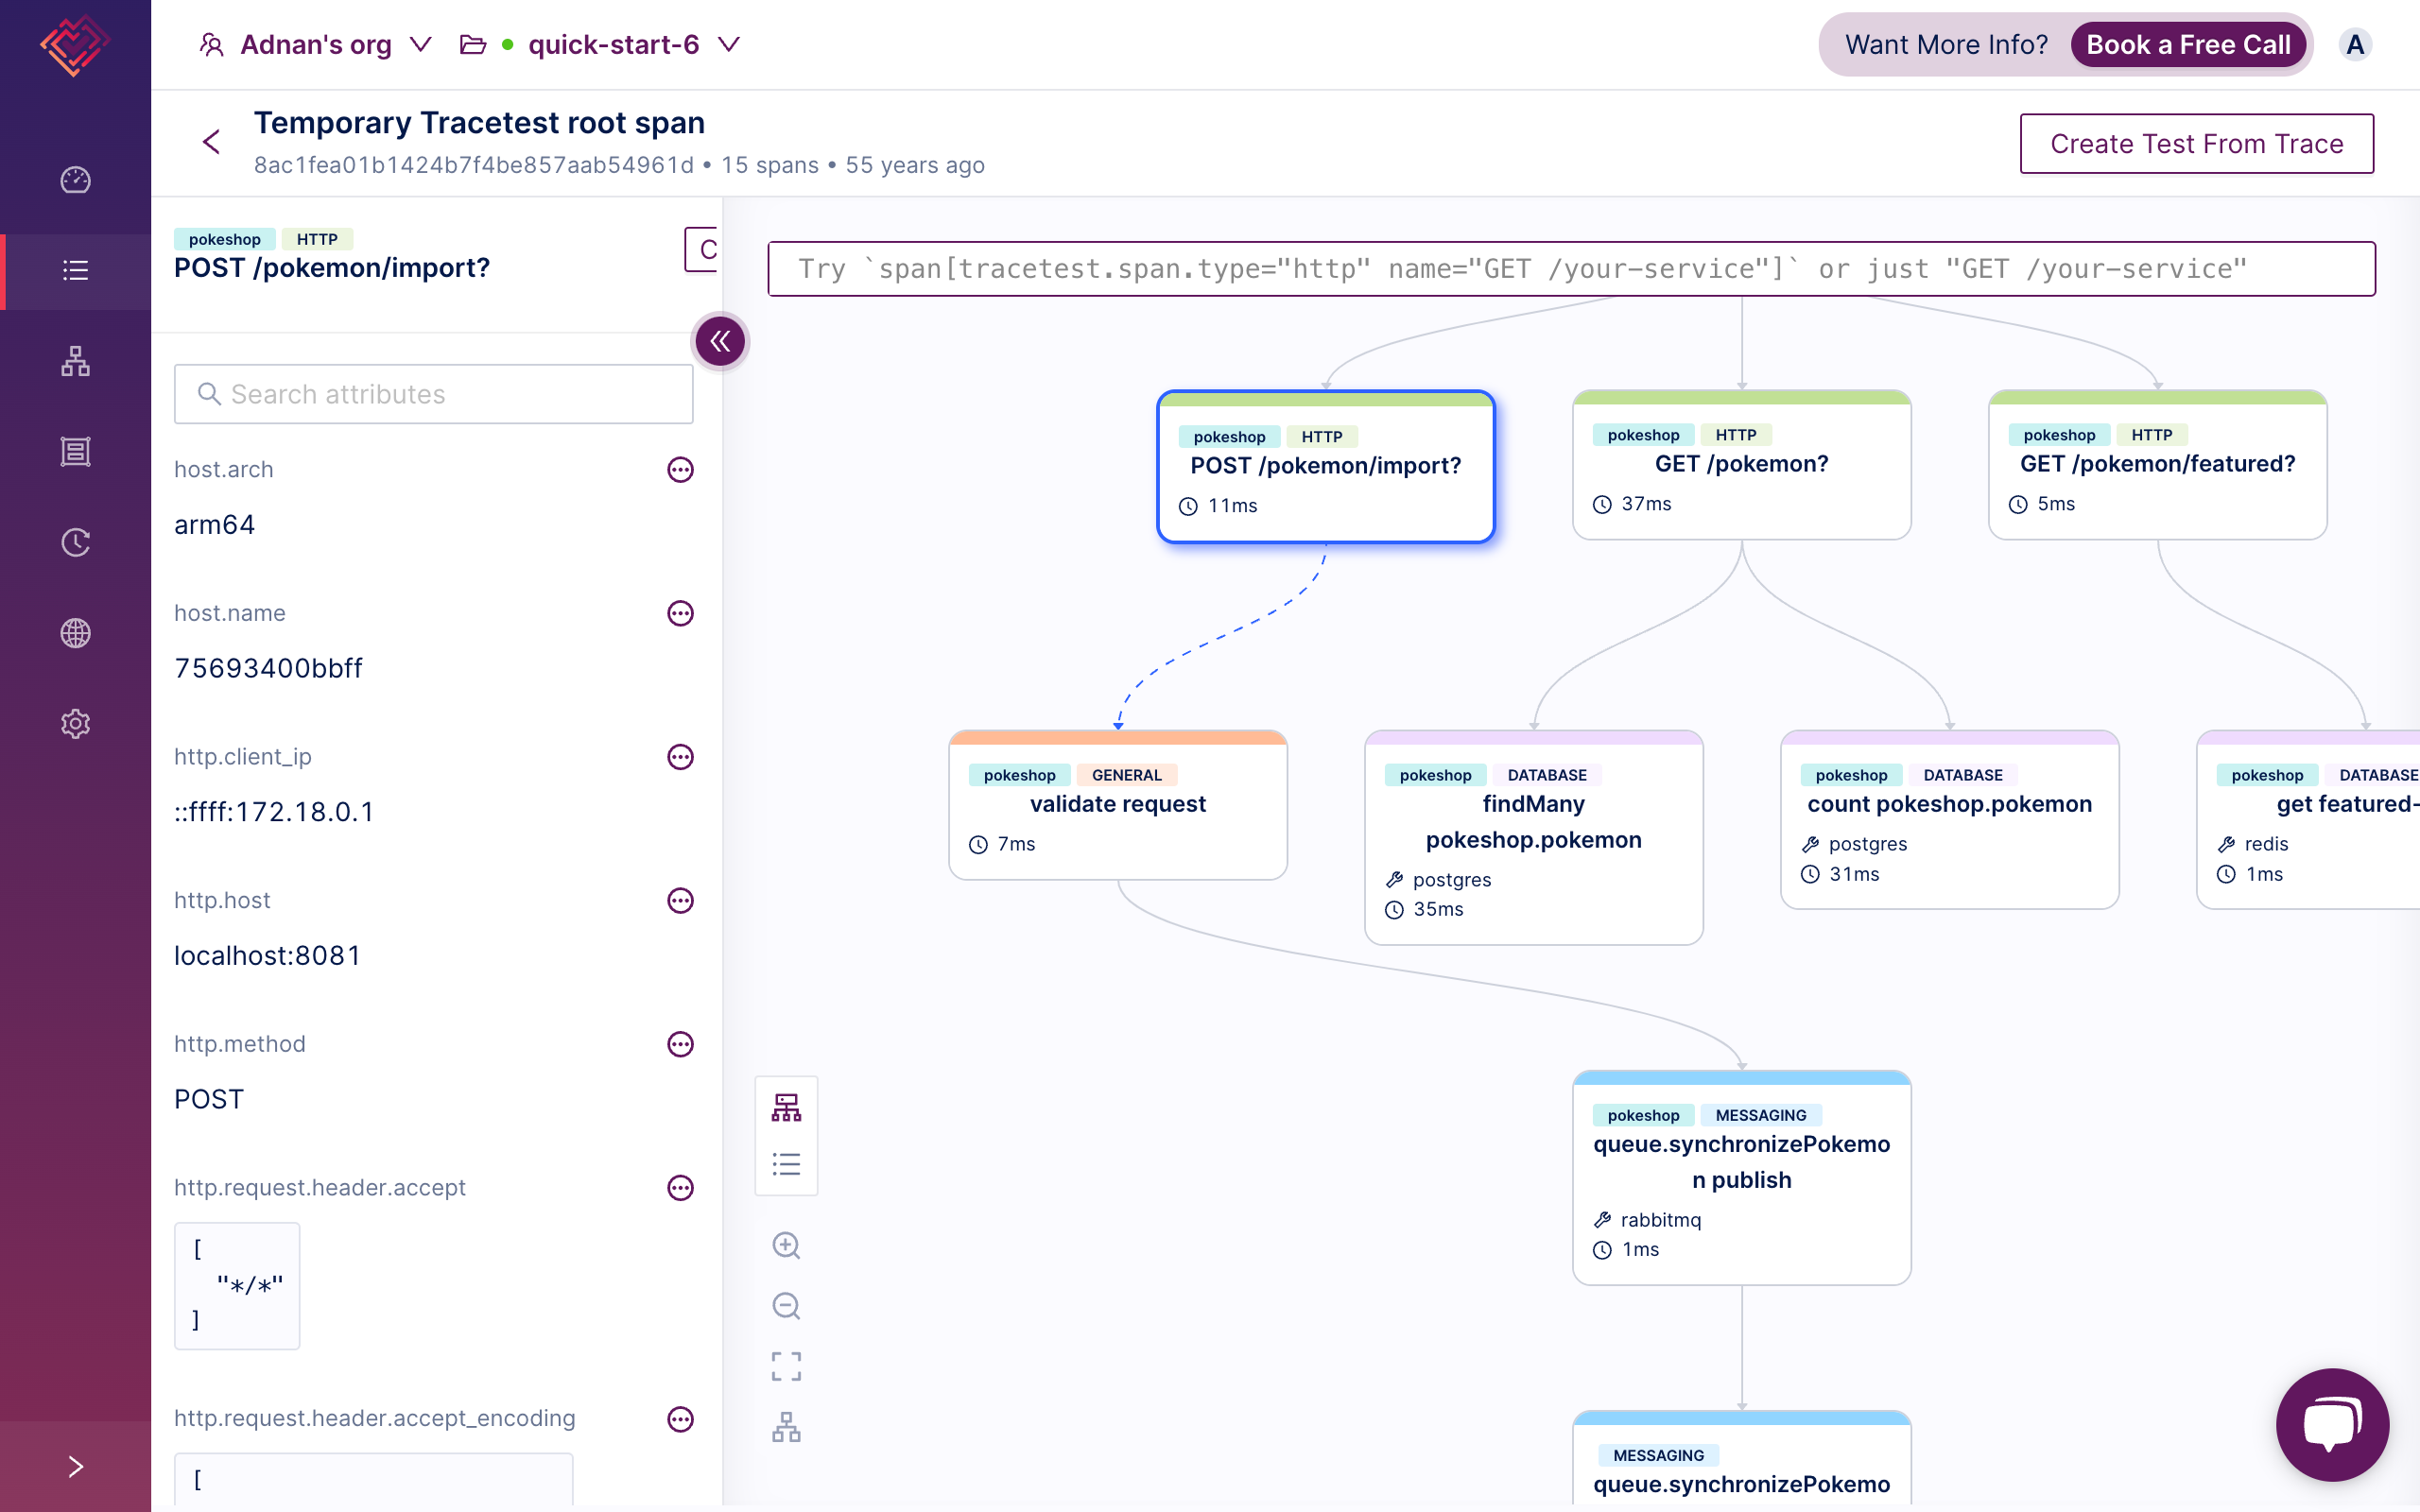Click the arm64 attribute value

pos(214,524)
